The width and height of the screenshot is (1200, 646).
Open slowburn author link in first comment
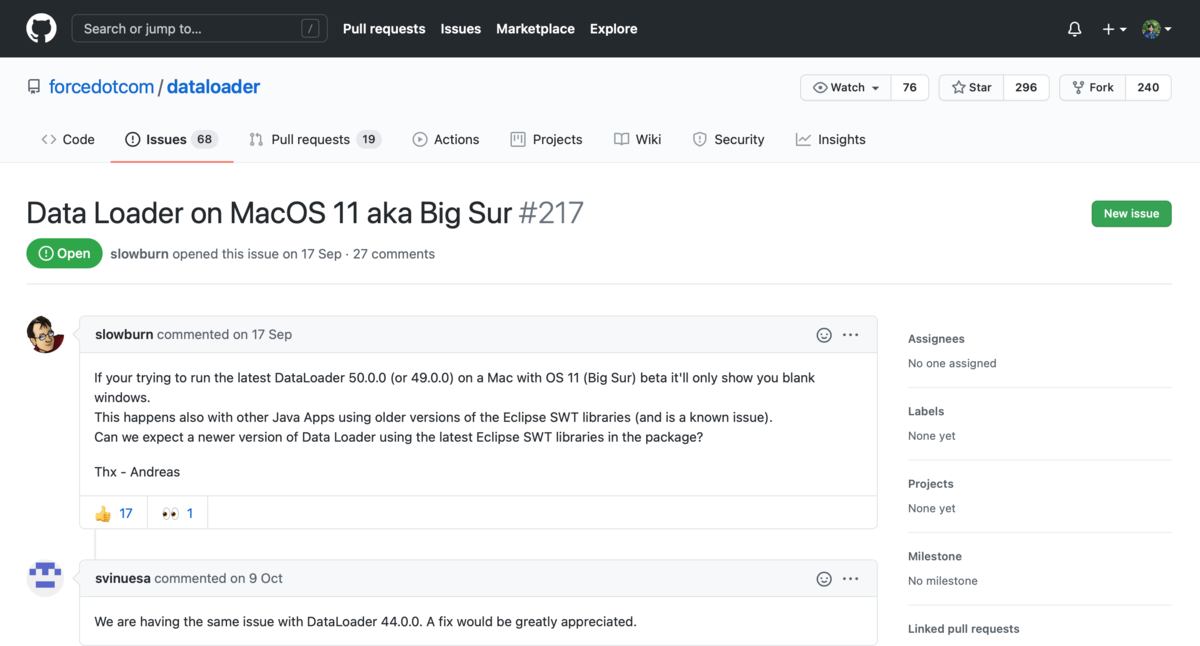[x=124, y=335]
